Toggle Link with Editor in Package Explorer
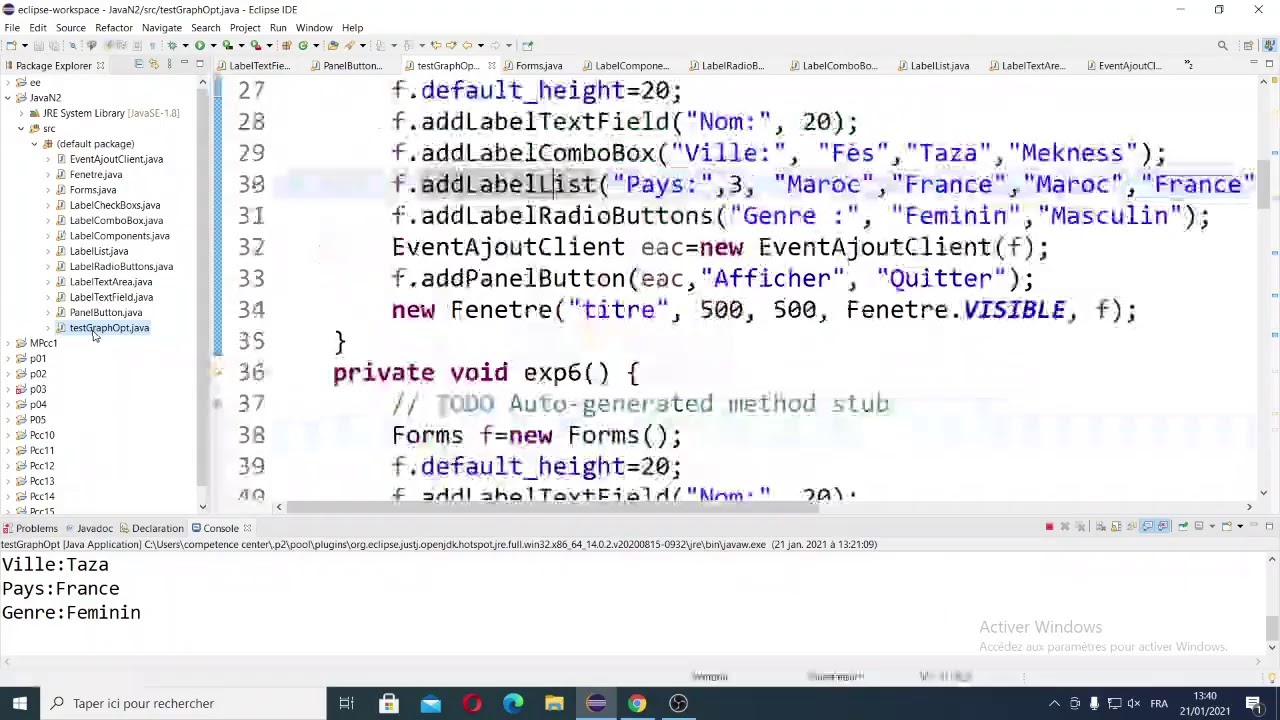 pos(153,64)
